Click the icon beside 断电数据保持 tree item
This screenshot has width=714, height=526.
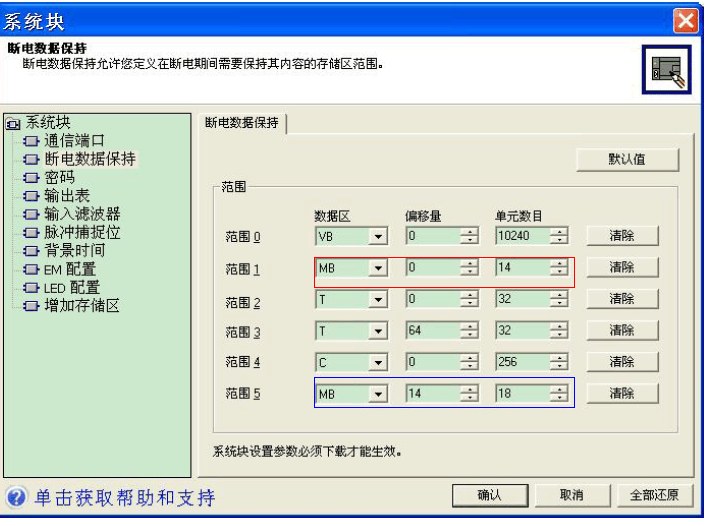(x=31, y=159)
